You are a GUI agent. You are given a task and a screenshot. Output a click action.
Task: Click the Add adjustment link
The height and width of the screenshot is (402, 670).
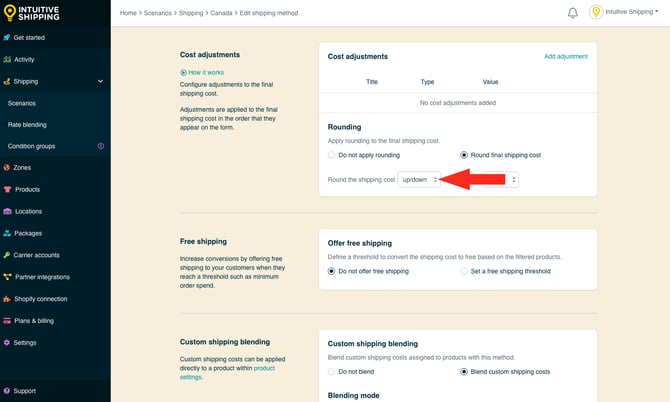coord(565,57)
